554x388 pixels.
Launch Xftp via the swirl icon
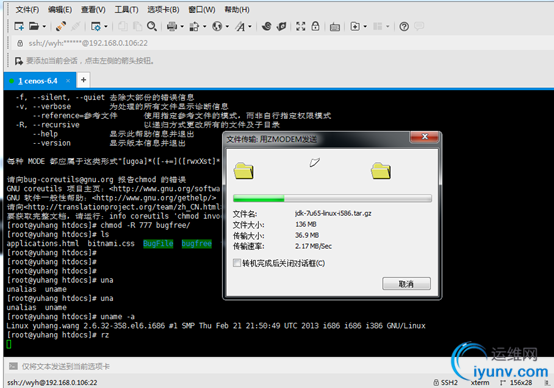[x=267, y=26]
